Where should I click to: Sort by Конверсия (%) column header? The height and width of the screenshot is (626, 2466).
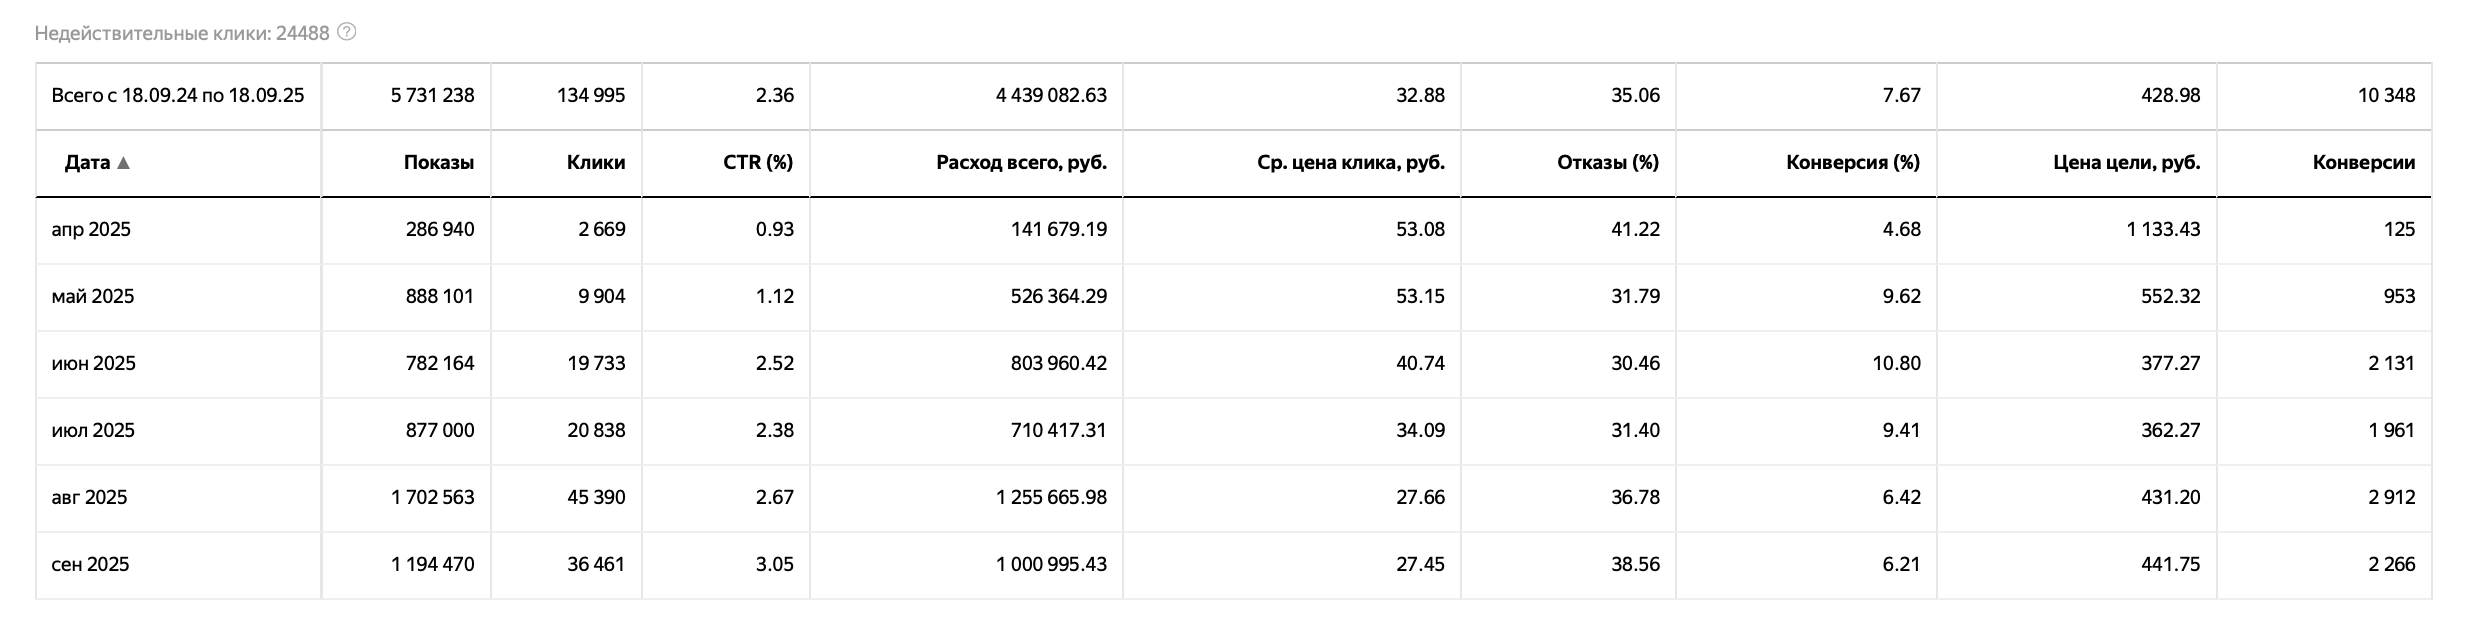pos(1853,163)
